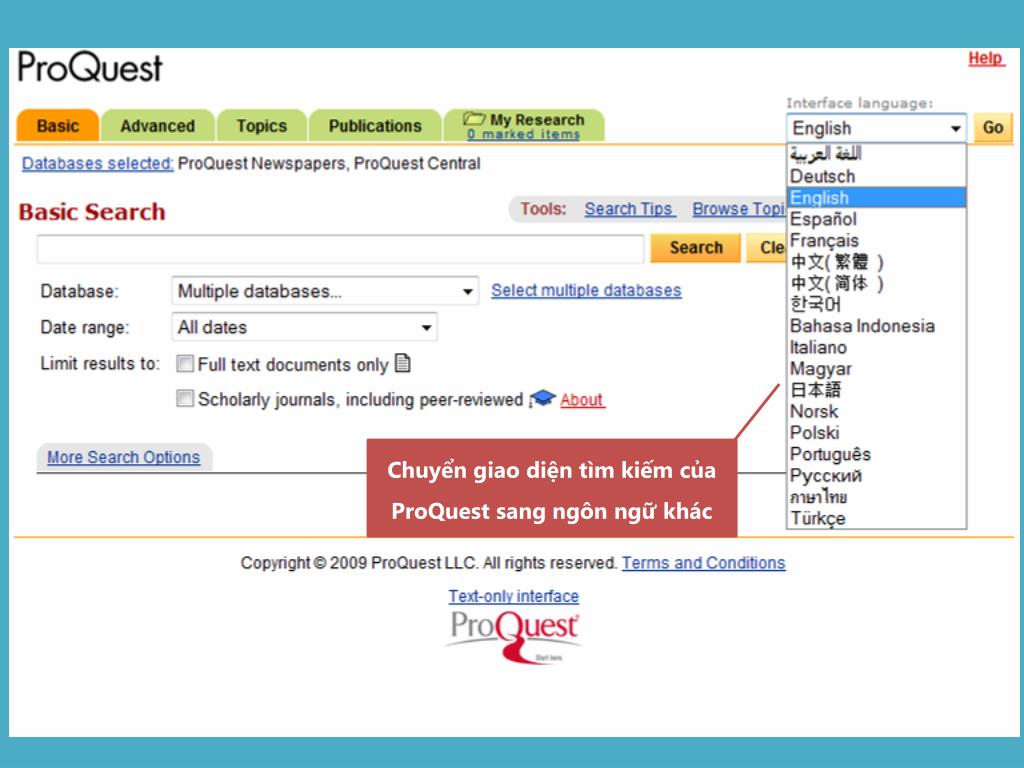Click the ProQuest footer logo
The width and height of the screenshot is (1024, 768).
pyautogui.click(x=513, y=636)
